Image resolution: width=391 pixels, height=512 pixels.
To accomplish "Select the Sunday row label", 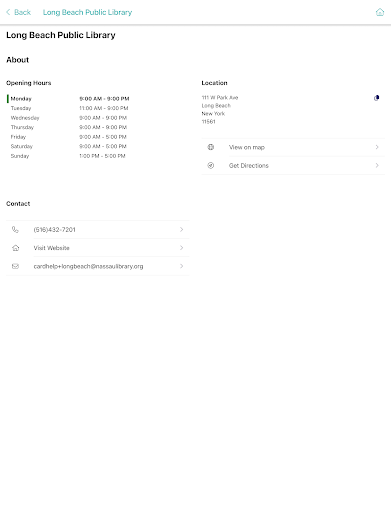I will point(20,156).
